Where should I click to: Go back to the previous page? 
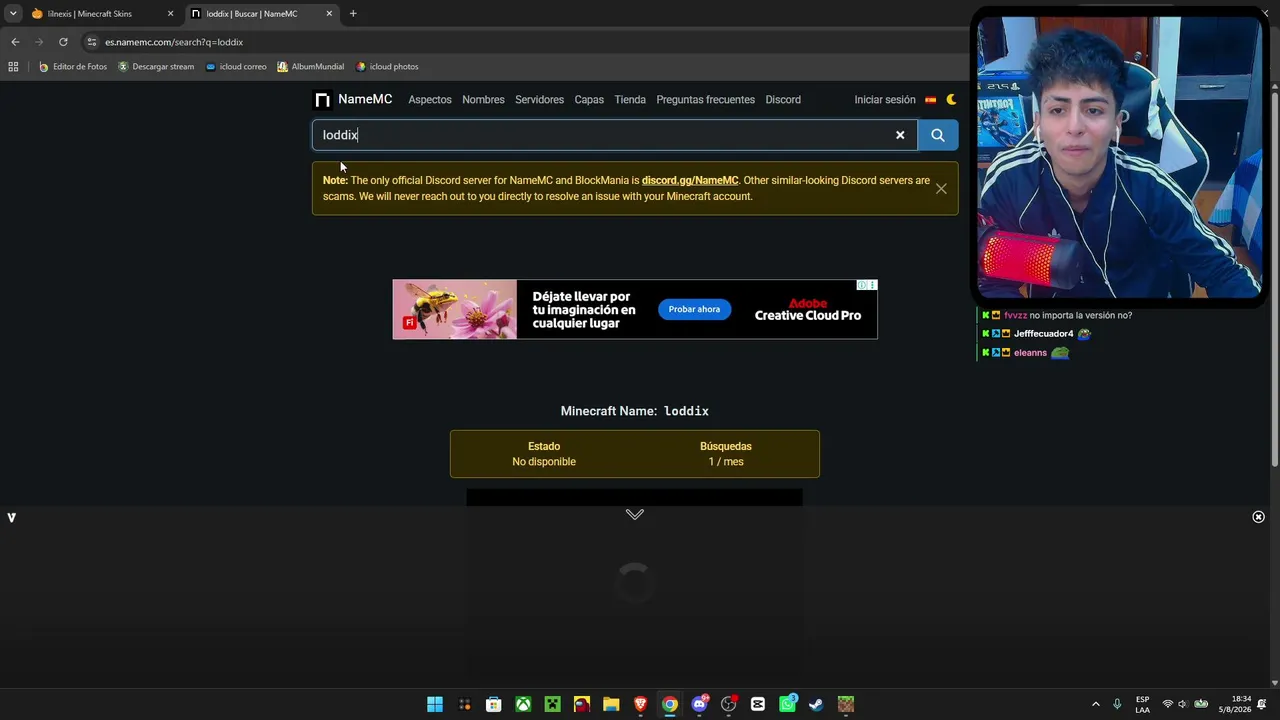[x=15, y=42]
